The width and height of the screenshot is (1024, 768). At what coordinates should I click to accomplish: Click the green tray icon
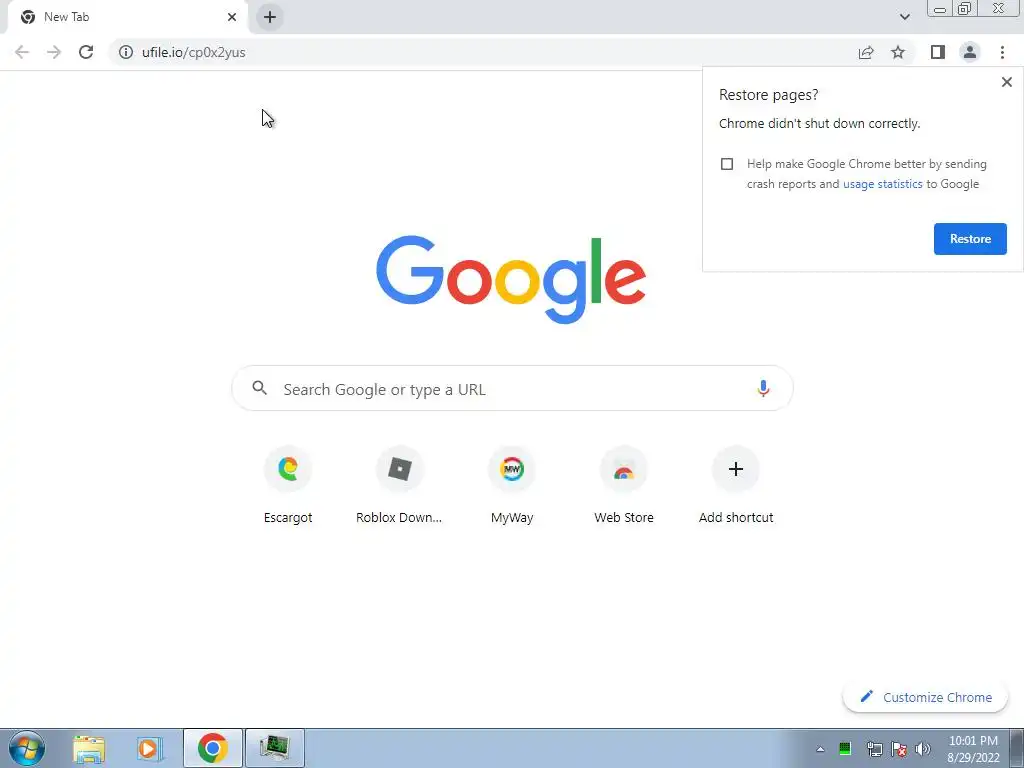pyautogui.click(x=844, y=749)
